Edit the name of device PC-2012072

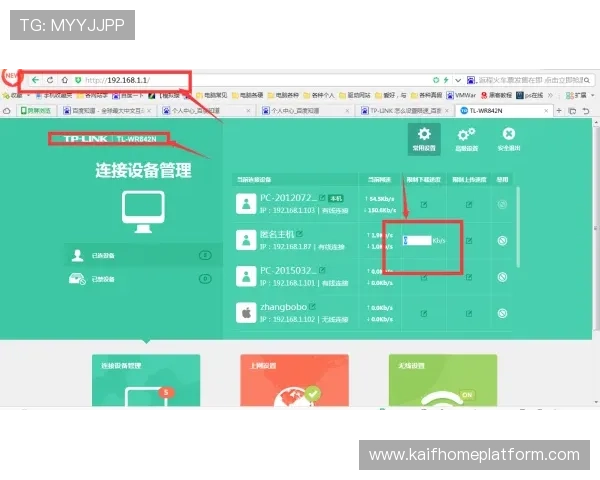[x=322, y=198]
